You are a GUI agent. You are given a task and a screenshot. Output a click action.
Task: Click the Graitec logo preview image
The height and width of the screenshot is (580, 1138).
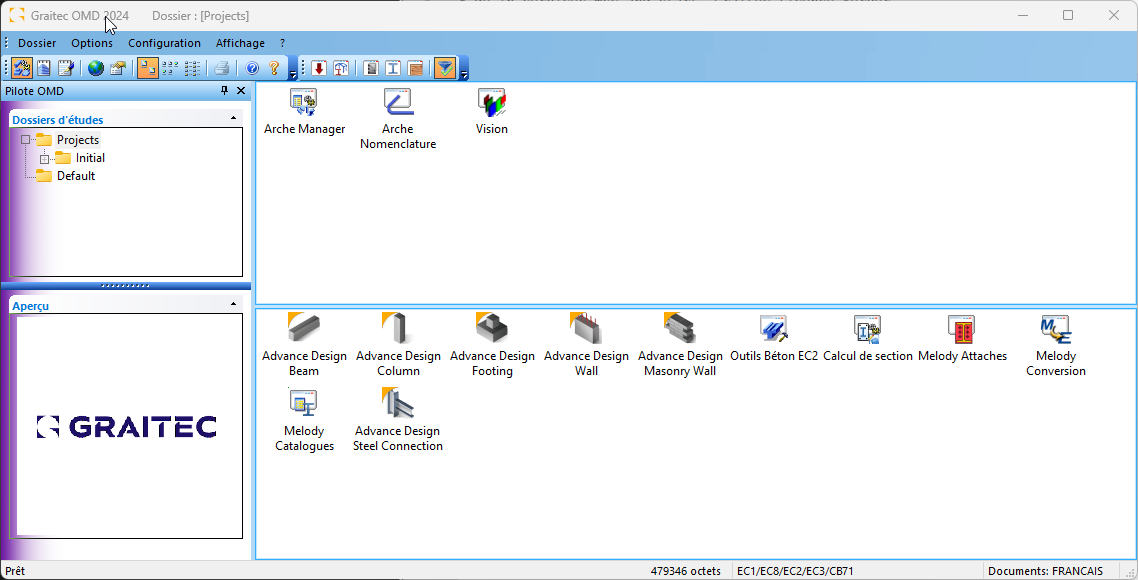coord(127,427)
